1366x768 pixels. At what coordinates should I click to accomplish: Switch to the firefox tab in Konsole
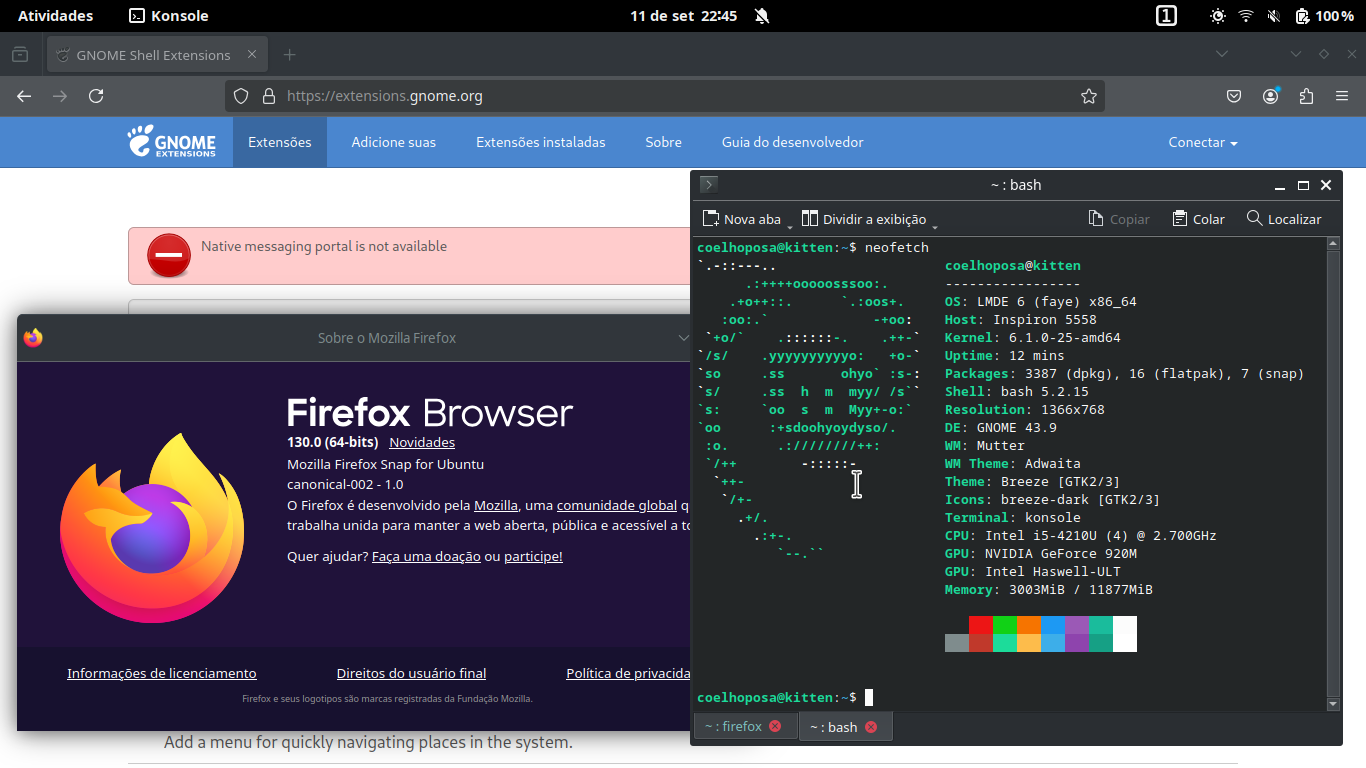pos(733,727)
